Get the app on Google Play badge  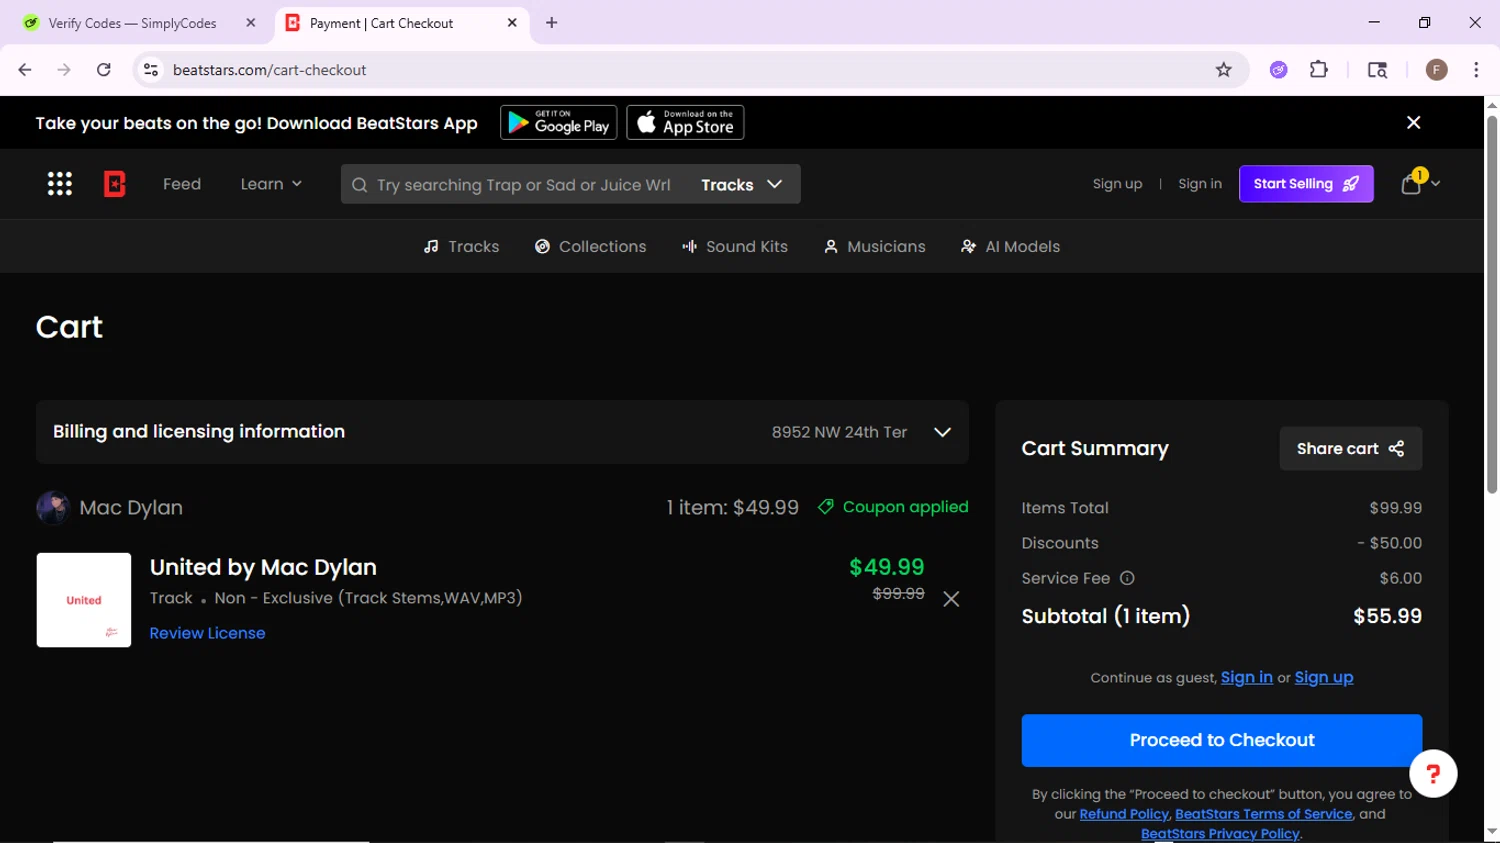[559, 123]
